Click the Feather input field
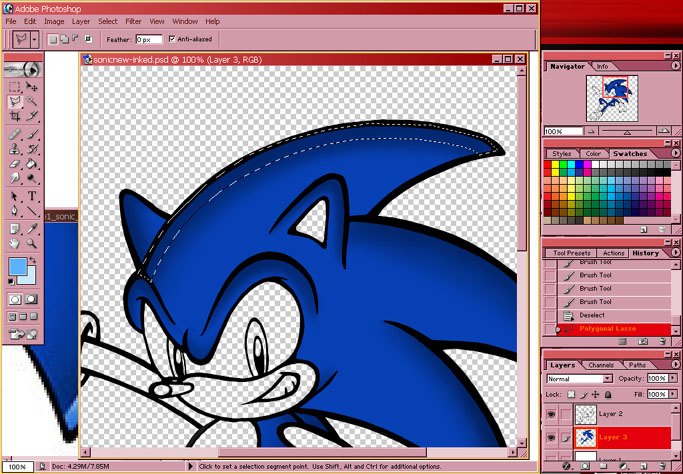Viewport: 683px width, 474px height. (149, 40)
